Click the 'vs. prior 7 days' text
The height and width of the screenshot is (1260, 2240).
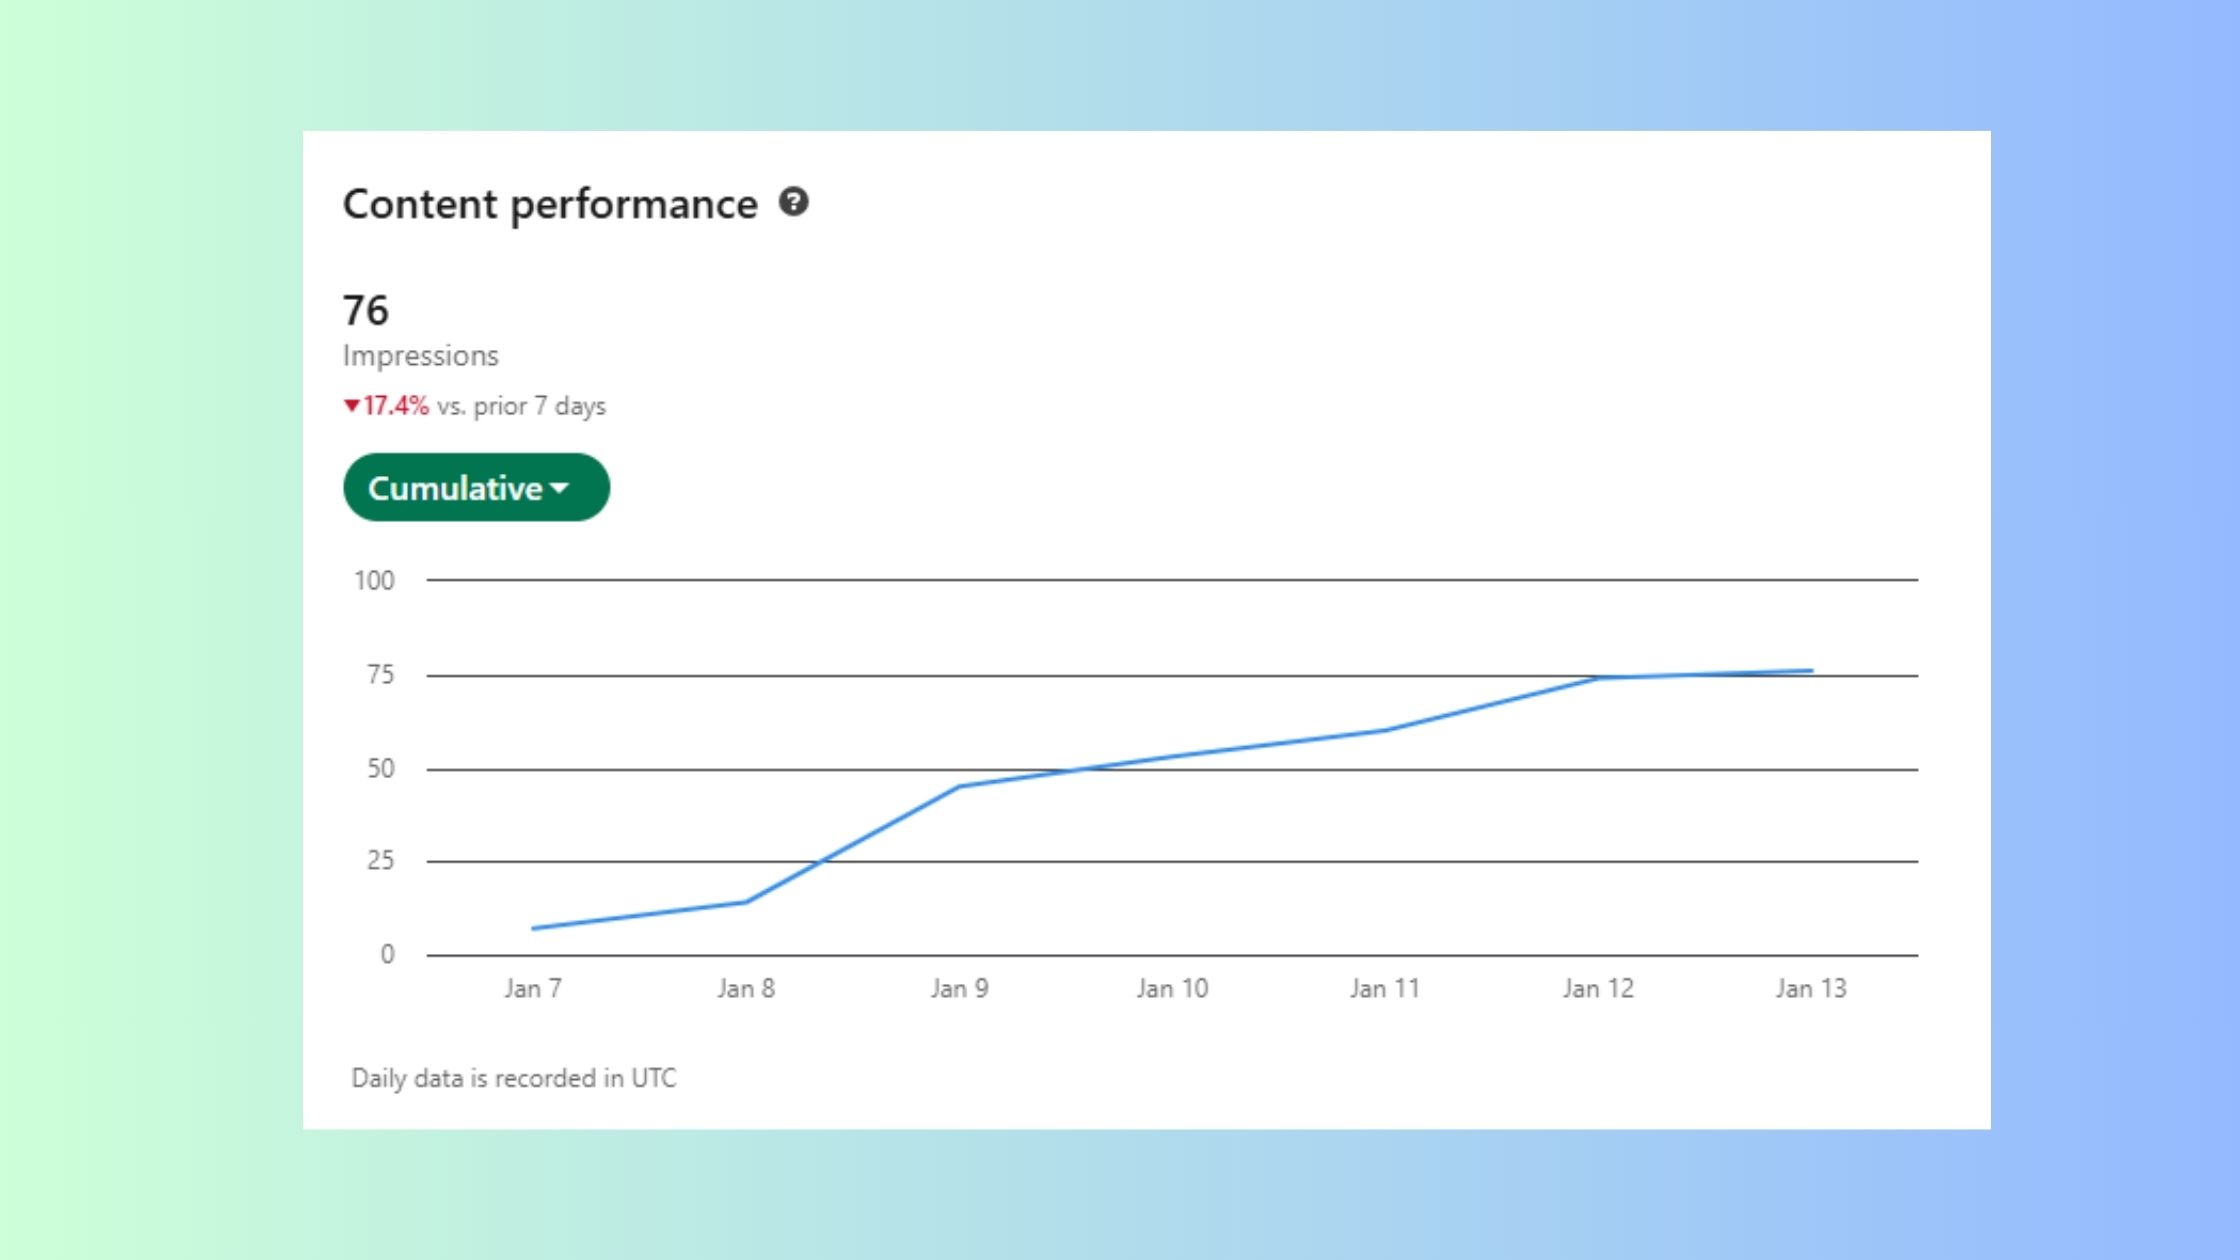tap(521, 406)
